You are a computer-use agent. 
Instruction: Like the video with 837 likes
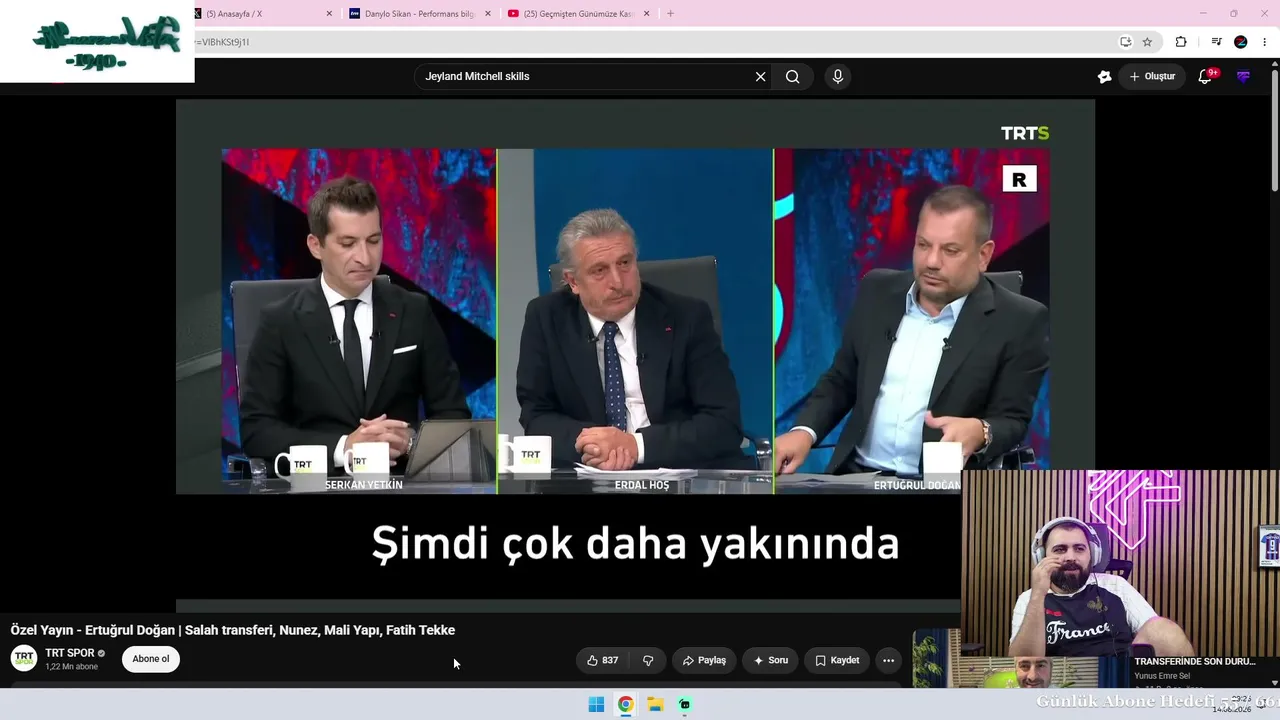[x=602, y=660]
